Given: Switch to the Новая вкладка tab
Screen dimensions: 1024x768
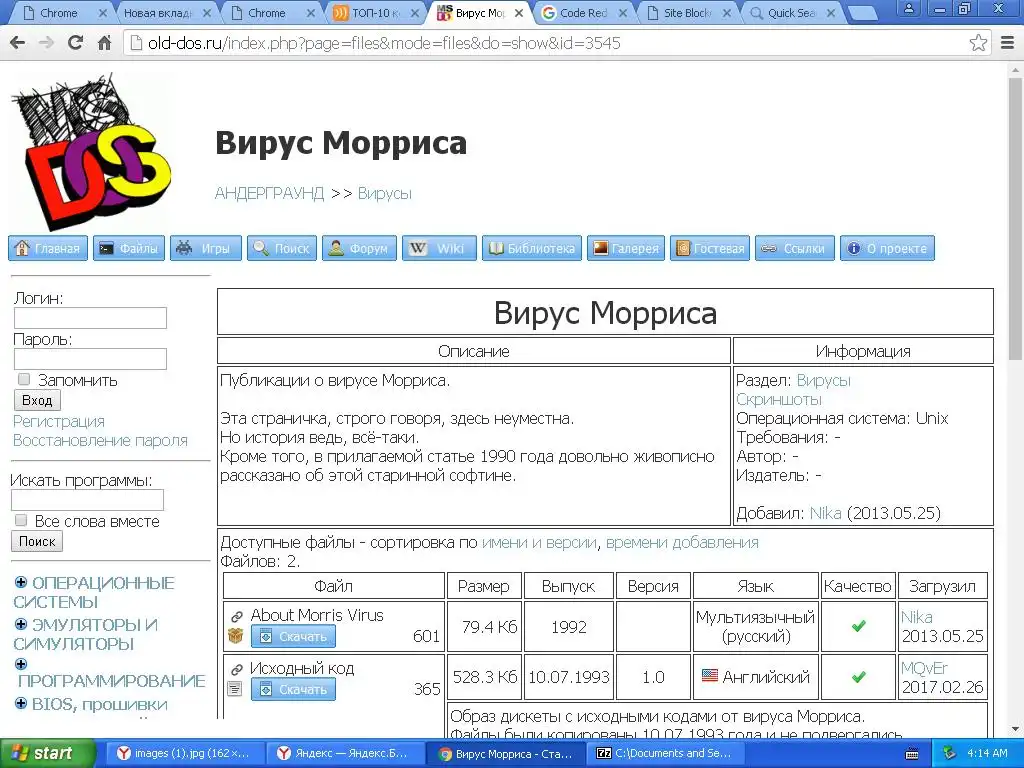Looking at the screenshot, I should [167, 13].
